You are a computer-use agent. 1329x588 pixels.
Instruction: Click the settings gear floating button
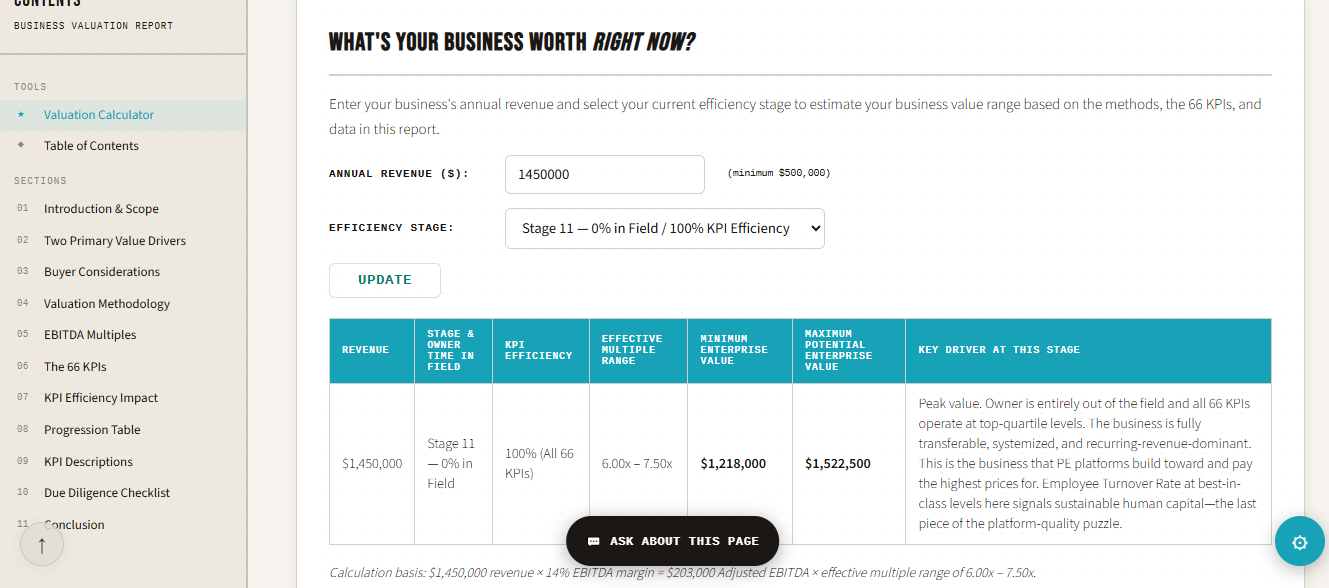click(1299, 542)
